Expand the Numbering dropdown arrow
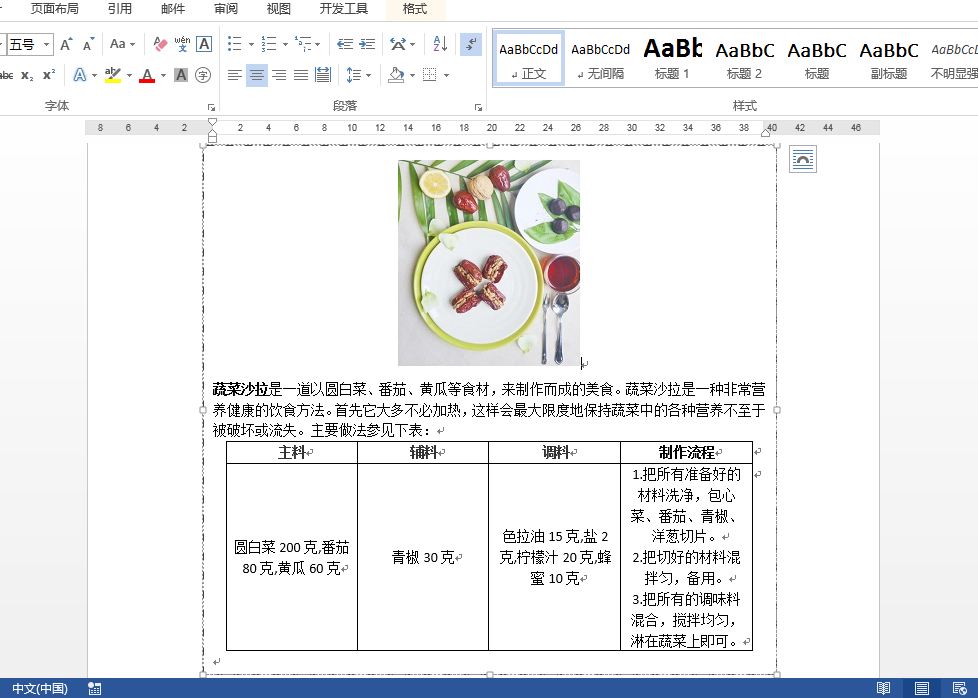 pyautogui.click(x=285, y=44)
